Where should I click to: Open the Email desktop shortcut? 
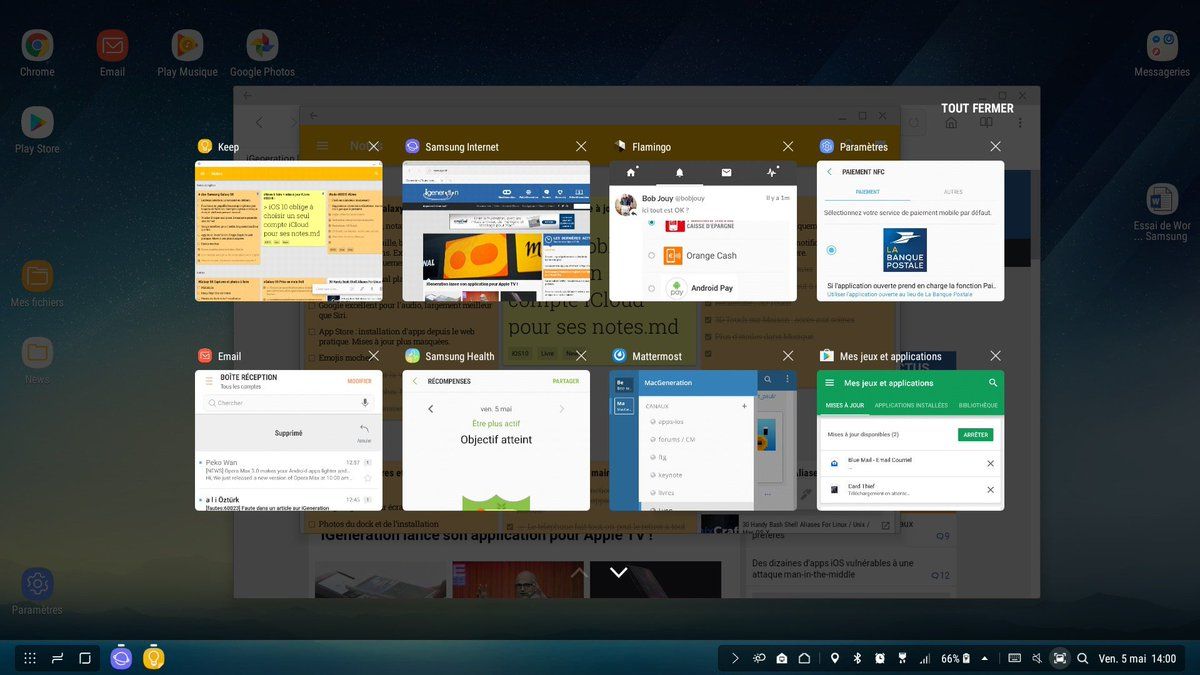pyautogui.click(x=112, y=46)
